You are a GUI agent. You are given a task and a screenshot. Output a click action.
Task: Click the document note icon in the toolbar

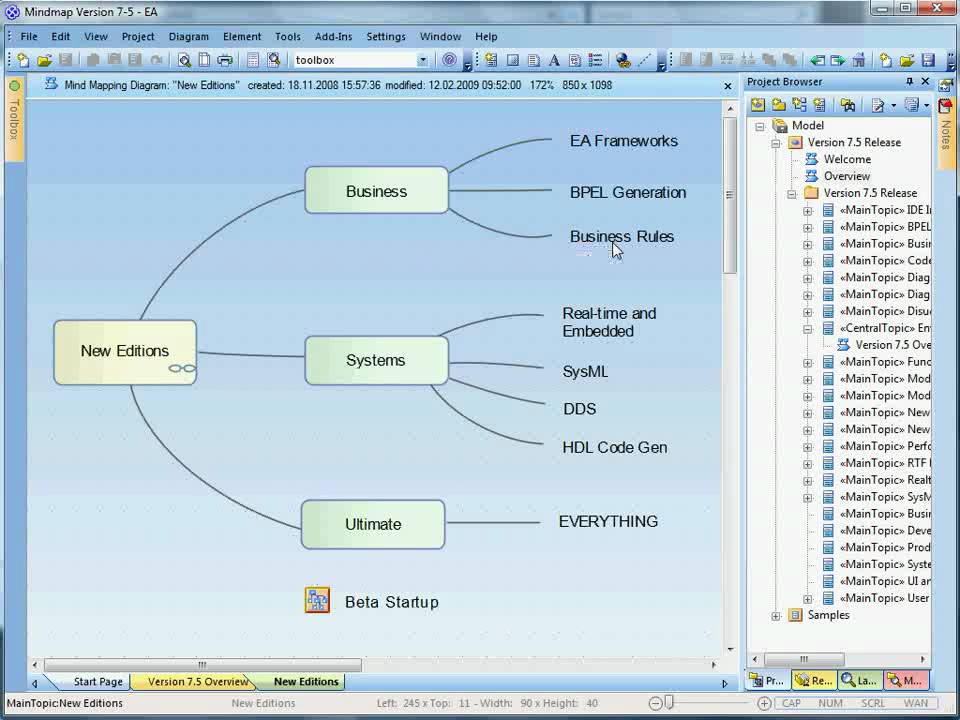click(x=533, y=60)
